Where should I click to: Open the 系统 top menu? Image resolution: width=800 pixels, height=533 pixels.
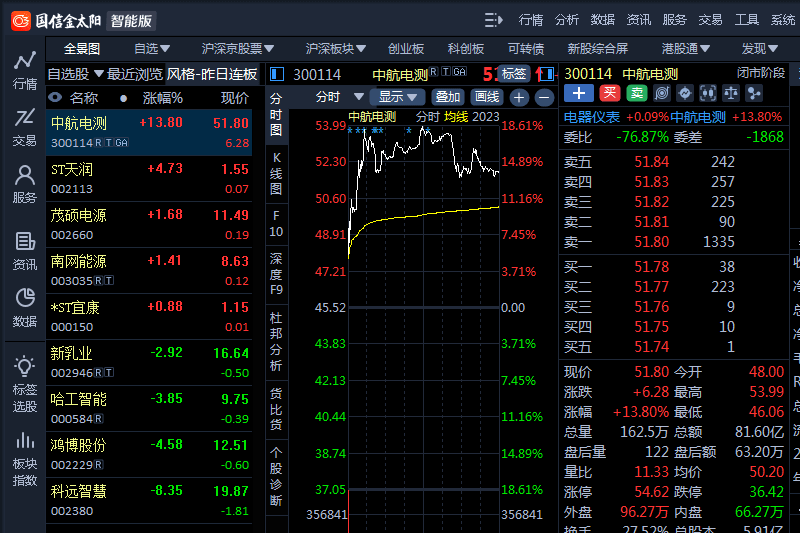point(783,20)
